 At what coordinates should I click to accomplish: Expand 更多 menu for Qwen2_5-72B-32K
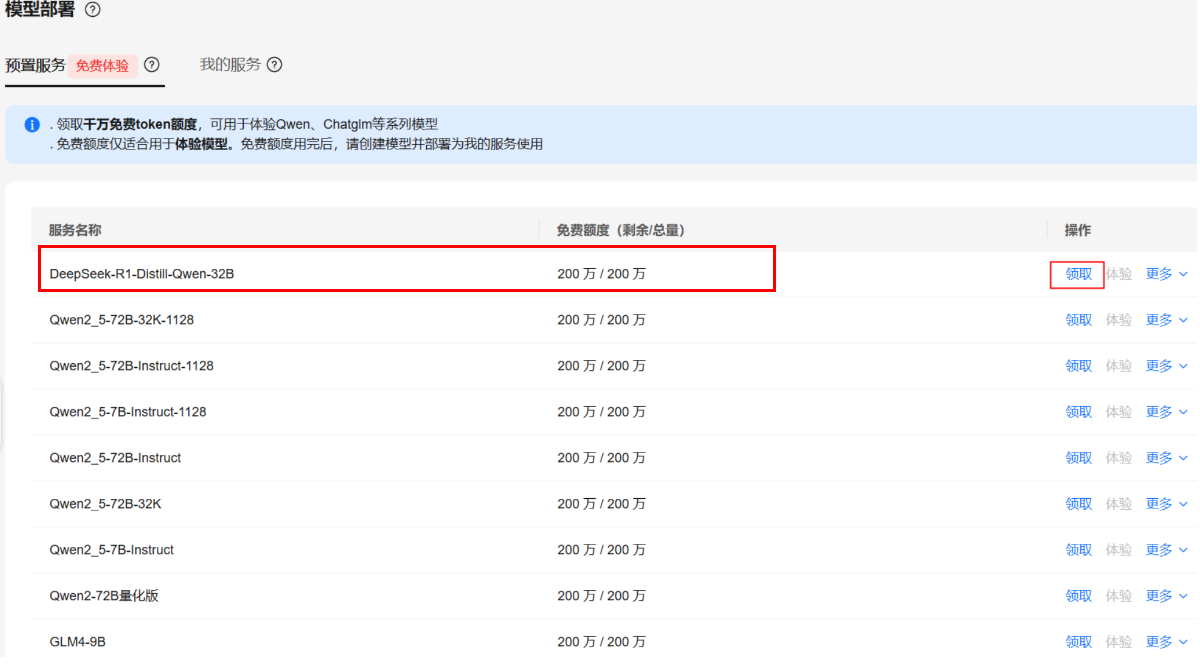(1167, 504)
